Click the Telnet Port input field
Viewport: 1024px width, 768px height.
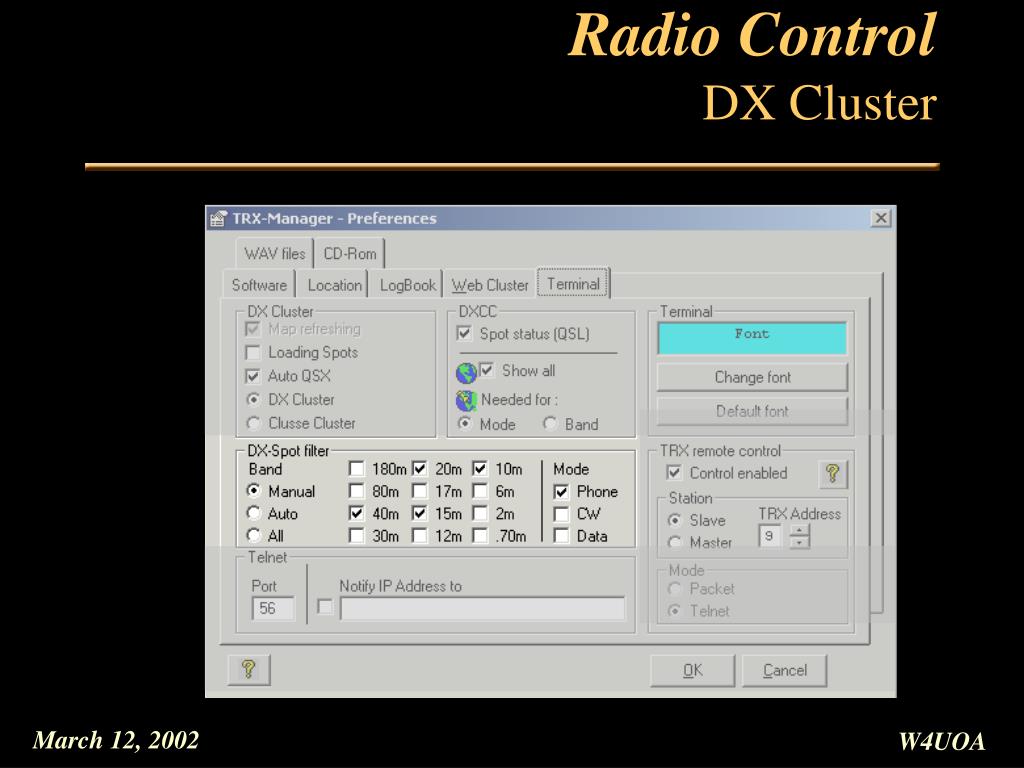(273, 609)
